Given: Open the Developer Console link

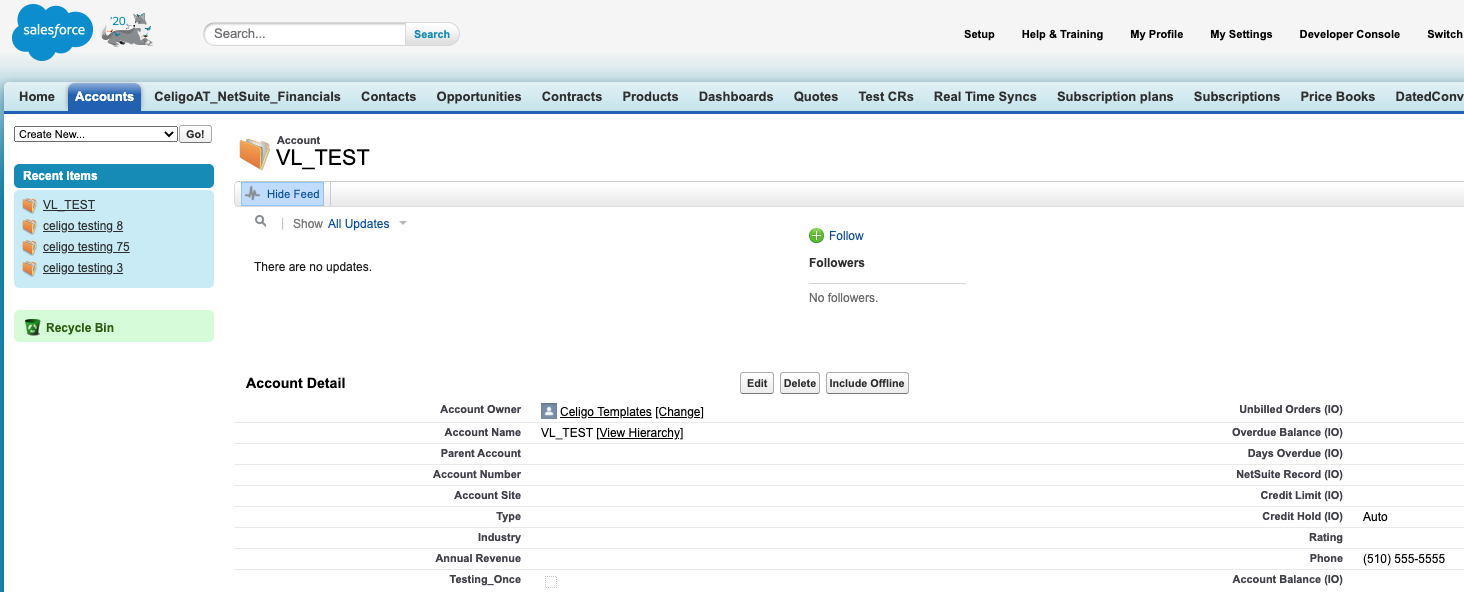Looking at the screenshot, I should [x=1350, y=34].
